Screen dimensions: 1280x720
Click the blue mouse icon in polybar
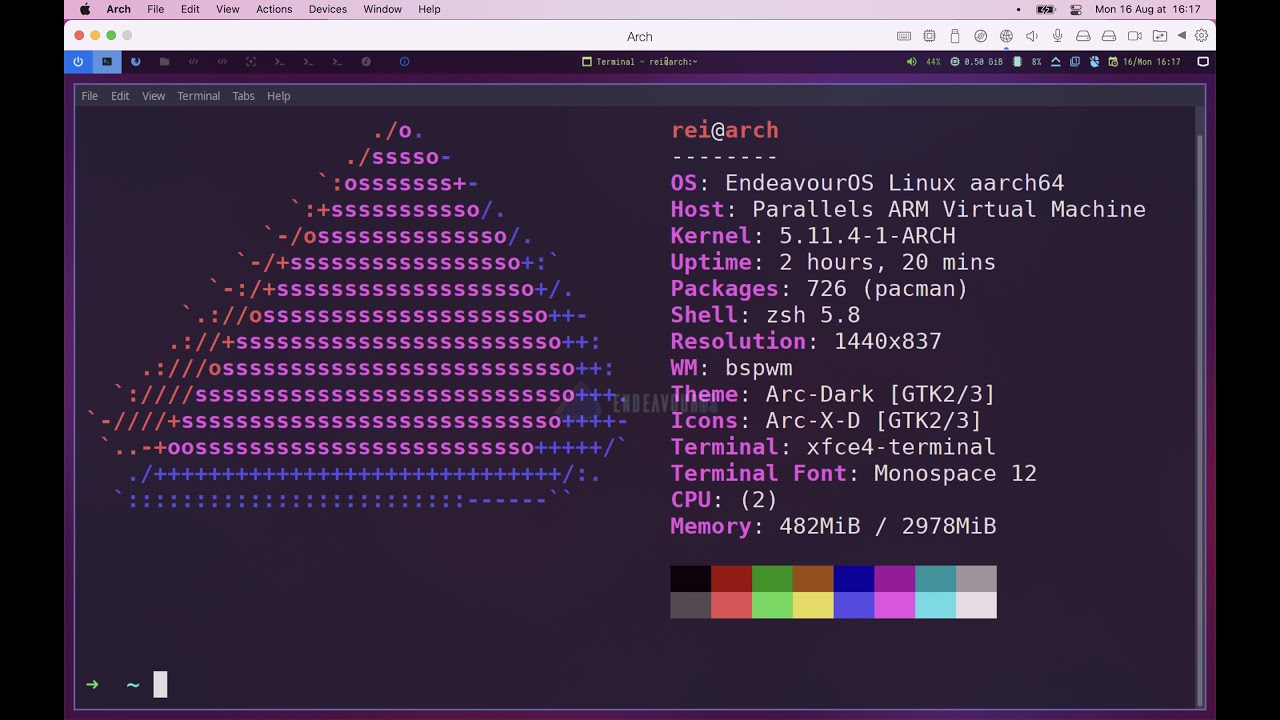pyautogui.click(x=1094, y=61)
